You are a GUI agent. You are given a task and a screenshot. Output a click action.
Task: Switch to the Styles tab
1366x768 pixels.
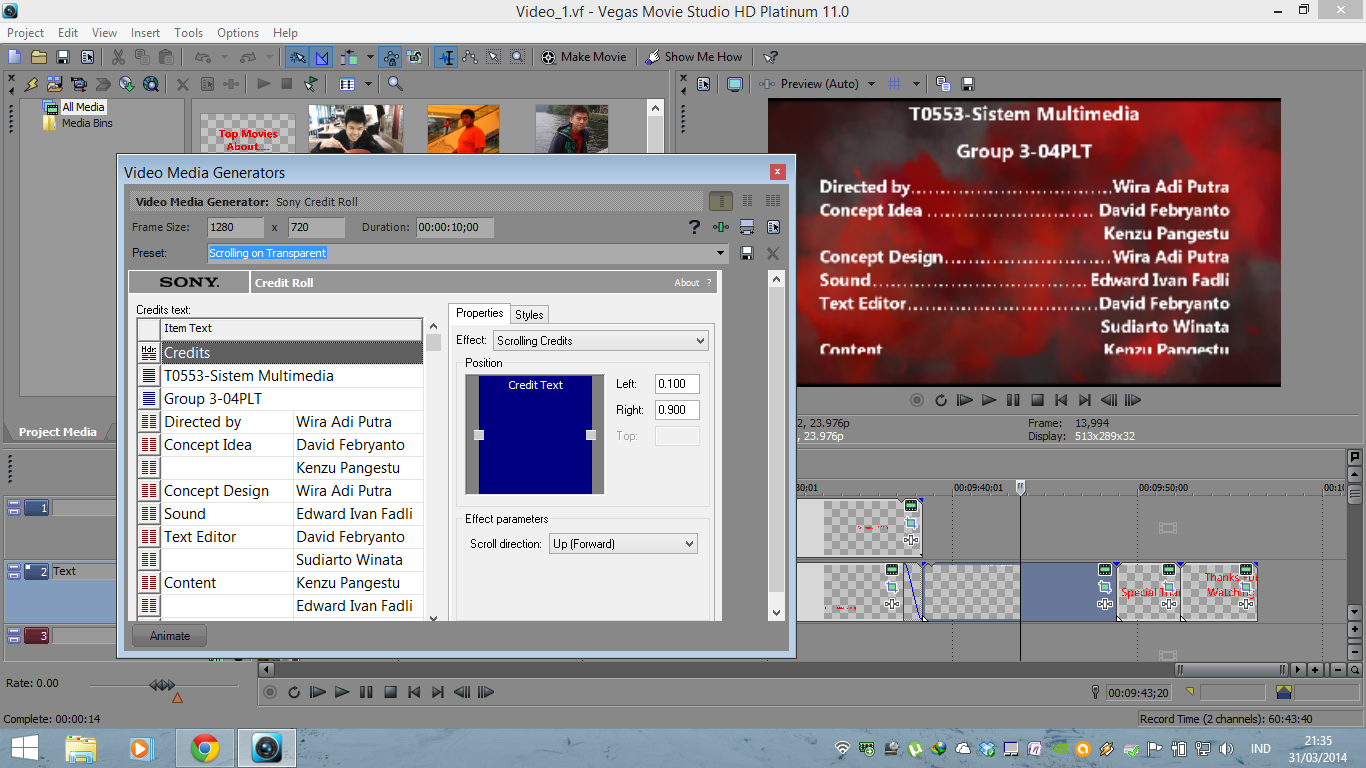[529, 314]
